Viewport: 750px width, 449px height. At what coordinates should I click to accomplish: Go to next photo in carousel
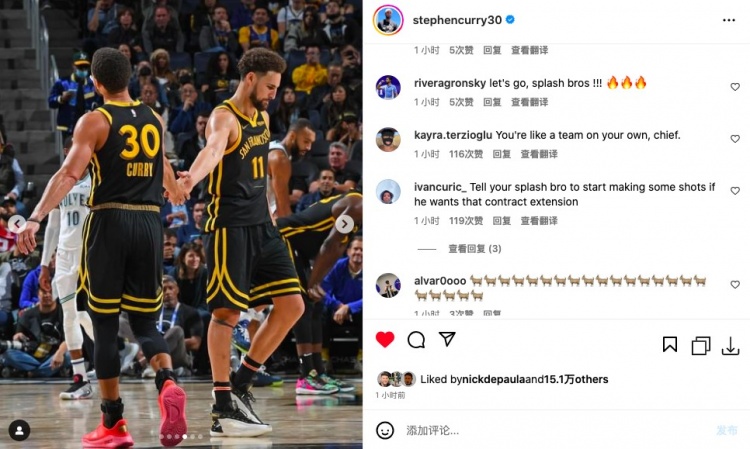click(344, 224)
